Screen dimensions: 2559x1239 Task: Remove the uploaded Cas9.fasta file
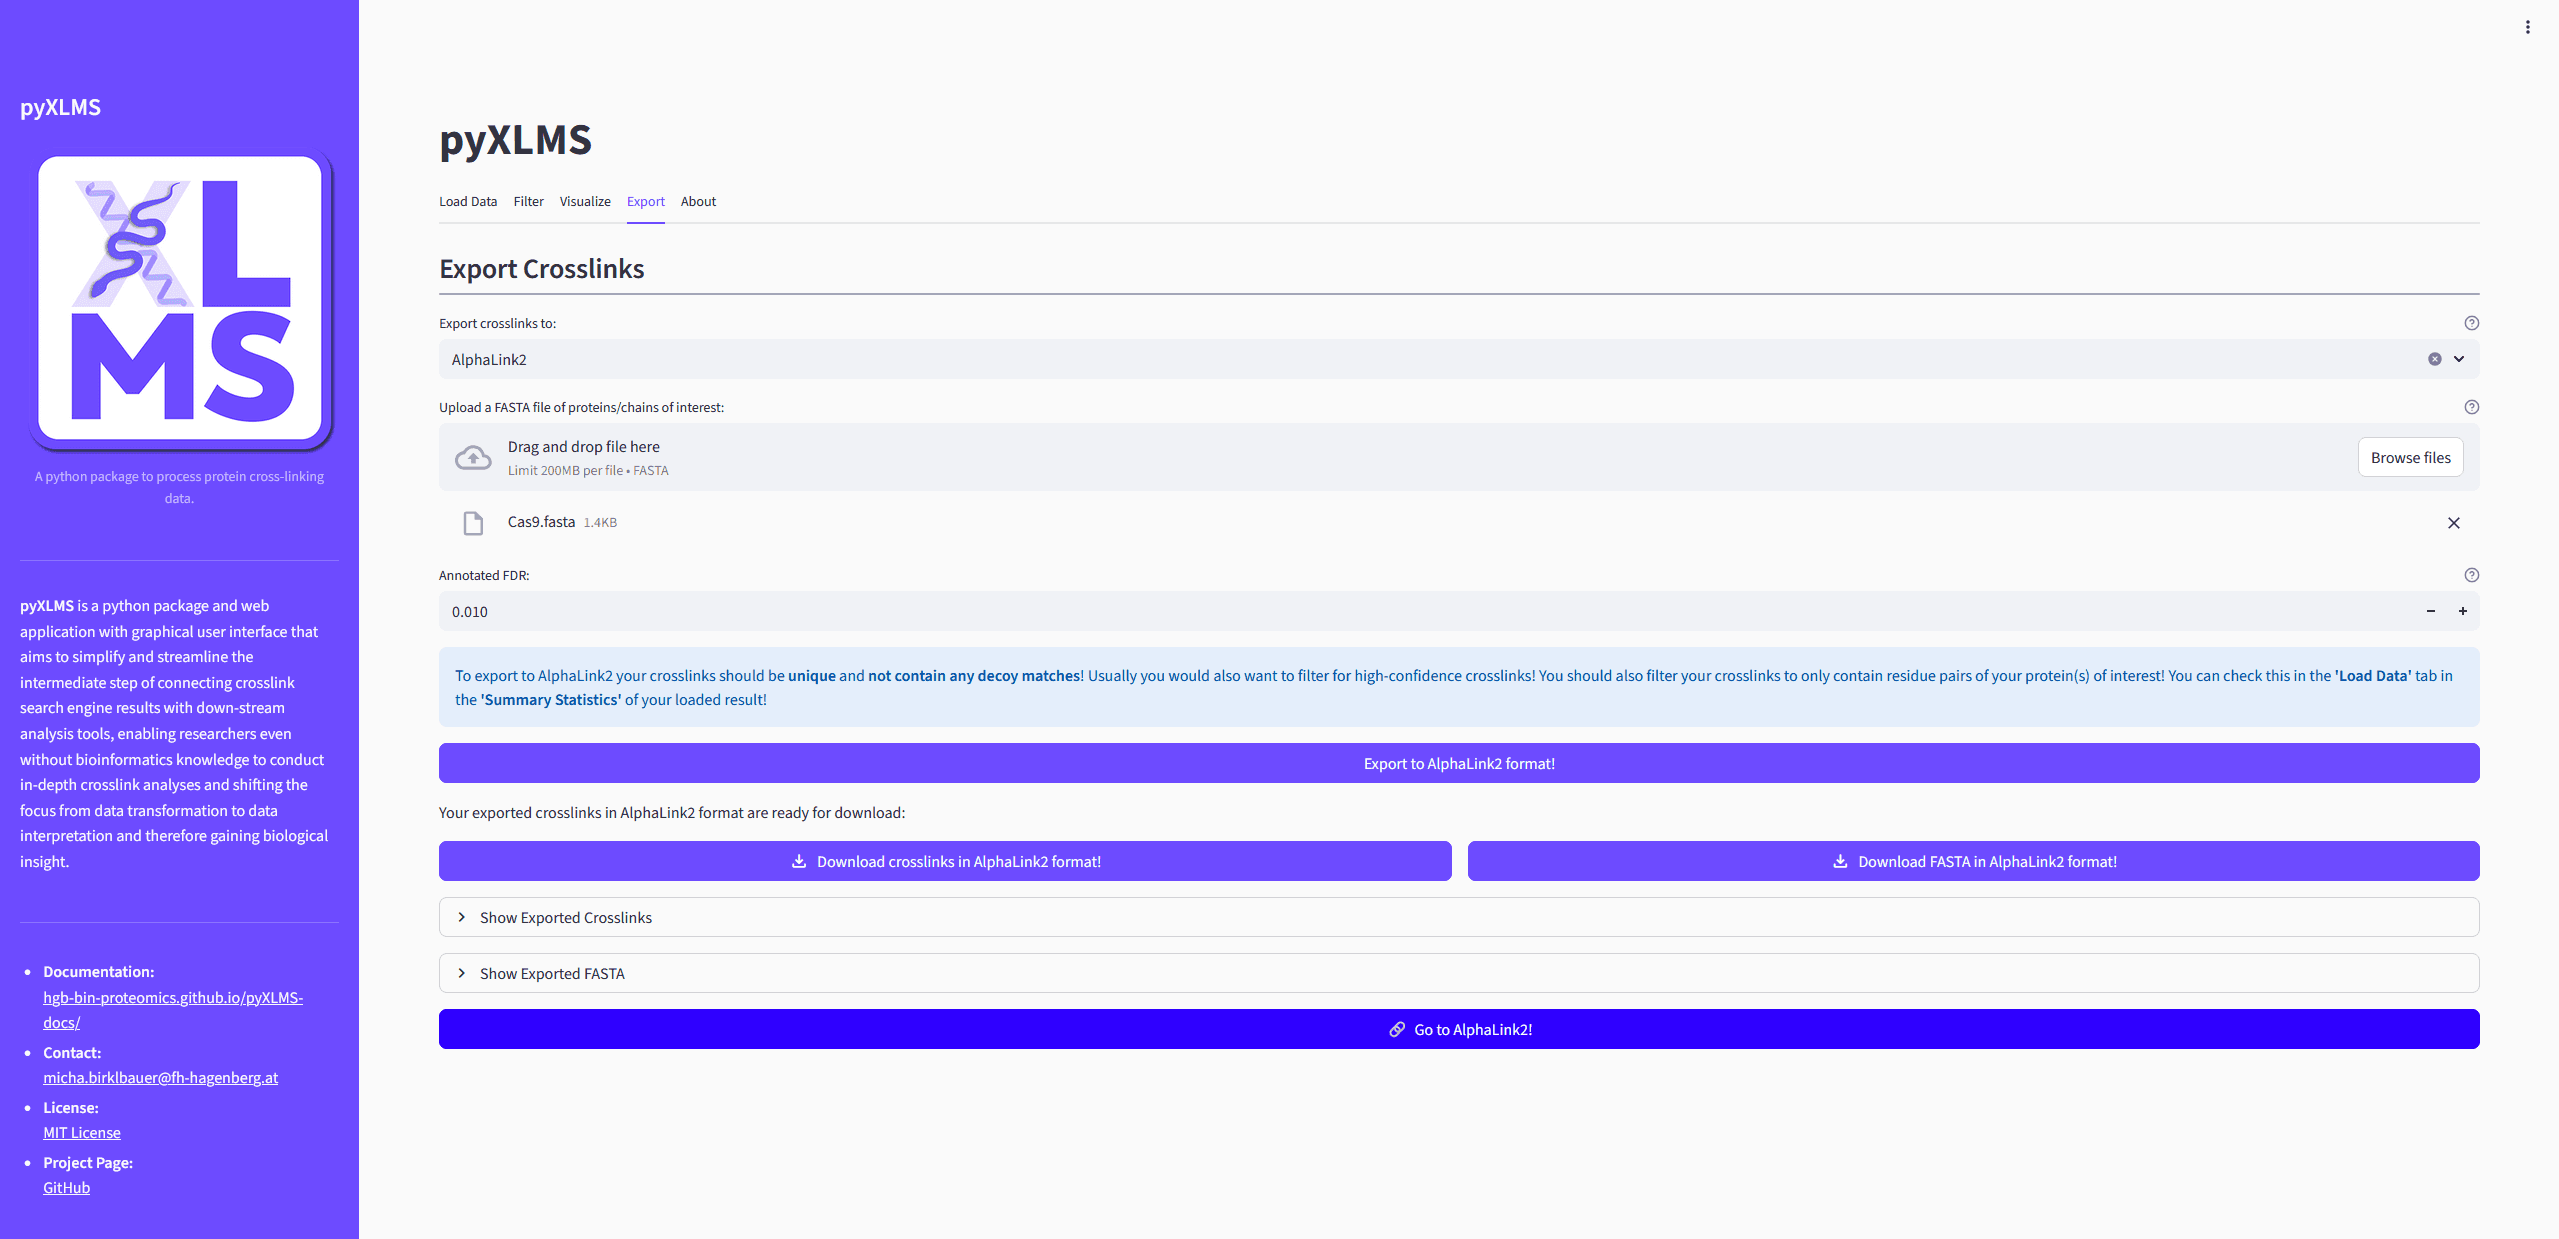2453,523
